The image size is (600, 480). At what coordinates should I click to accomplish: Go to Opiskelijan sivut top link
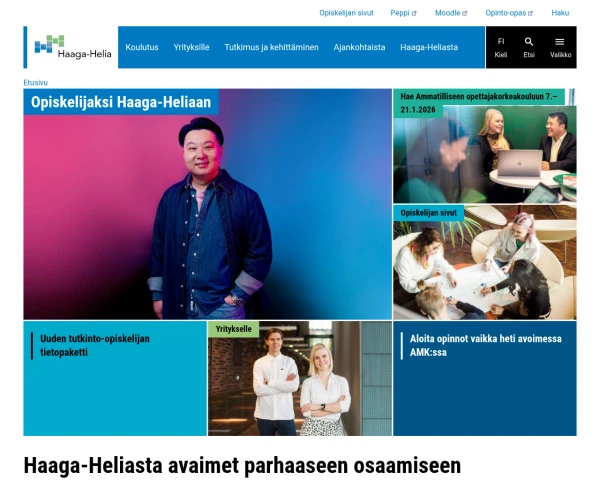point(346,13)
